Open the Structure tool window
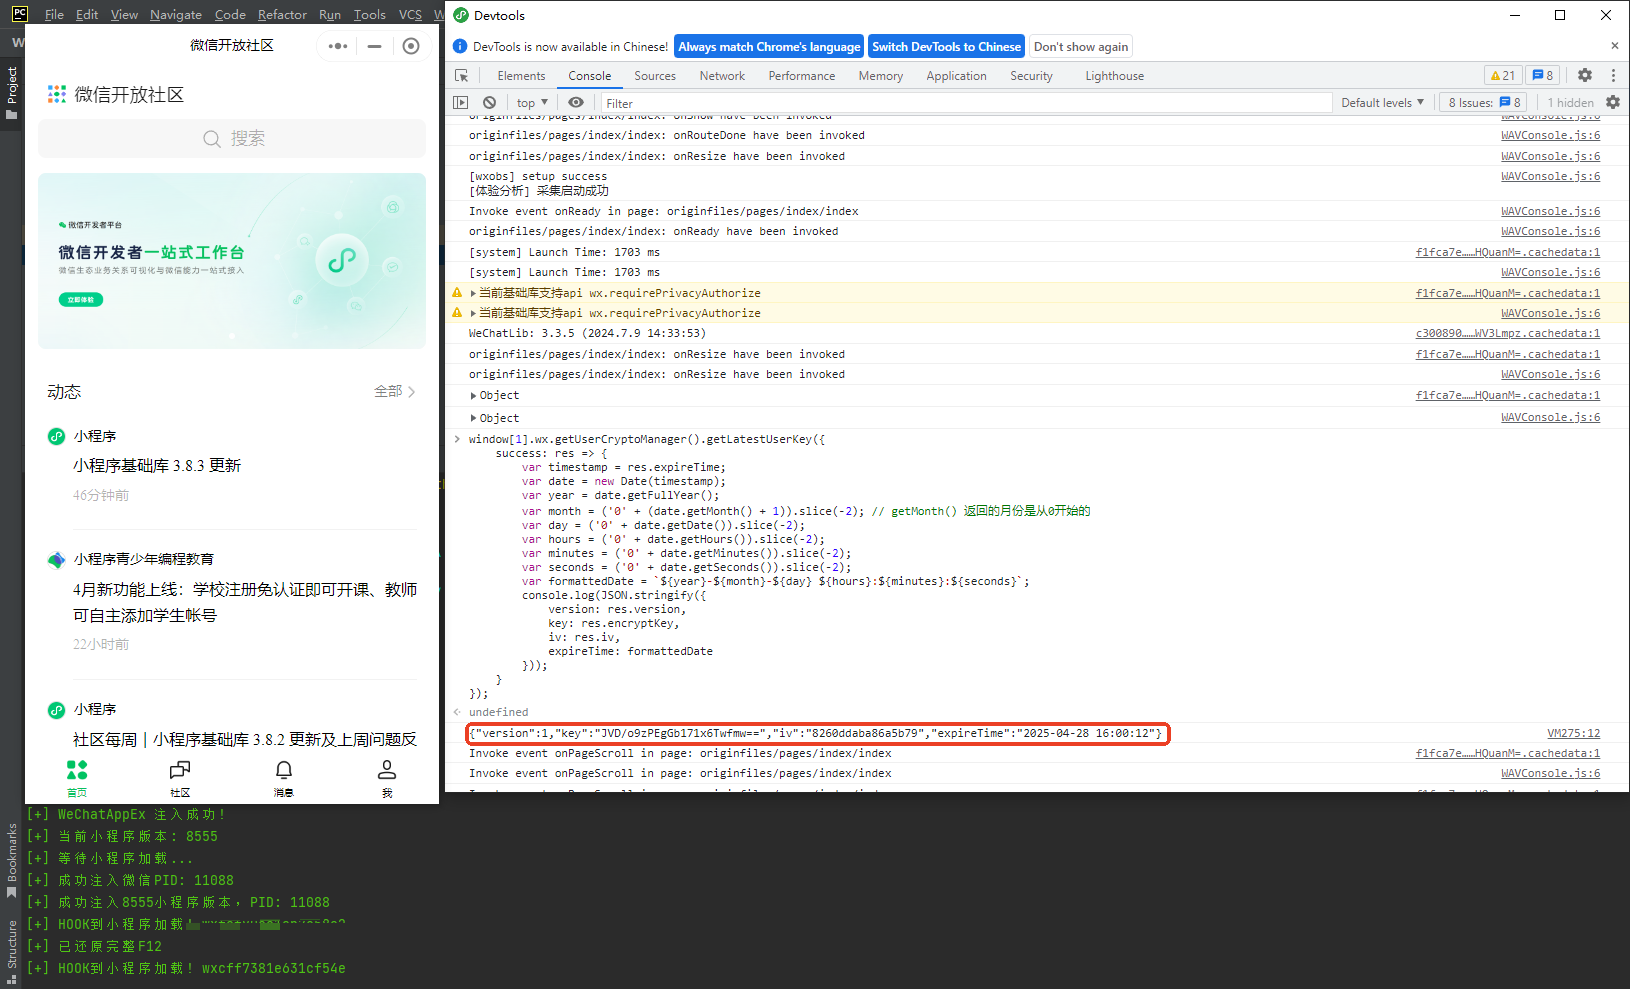 pos(12,951)
